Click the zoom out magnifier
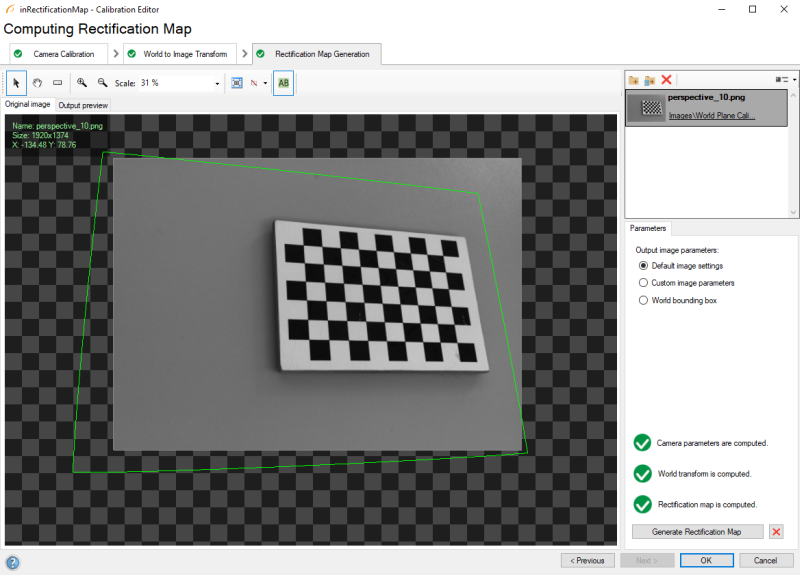The height and width of the screenshot is (575, 800). 102,83
